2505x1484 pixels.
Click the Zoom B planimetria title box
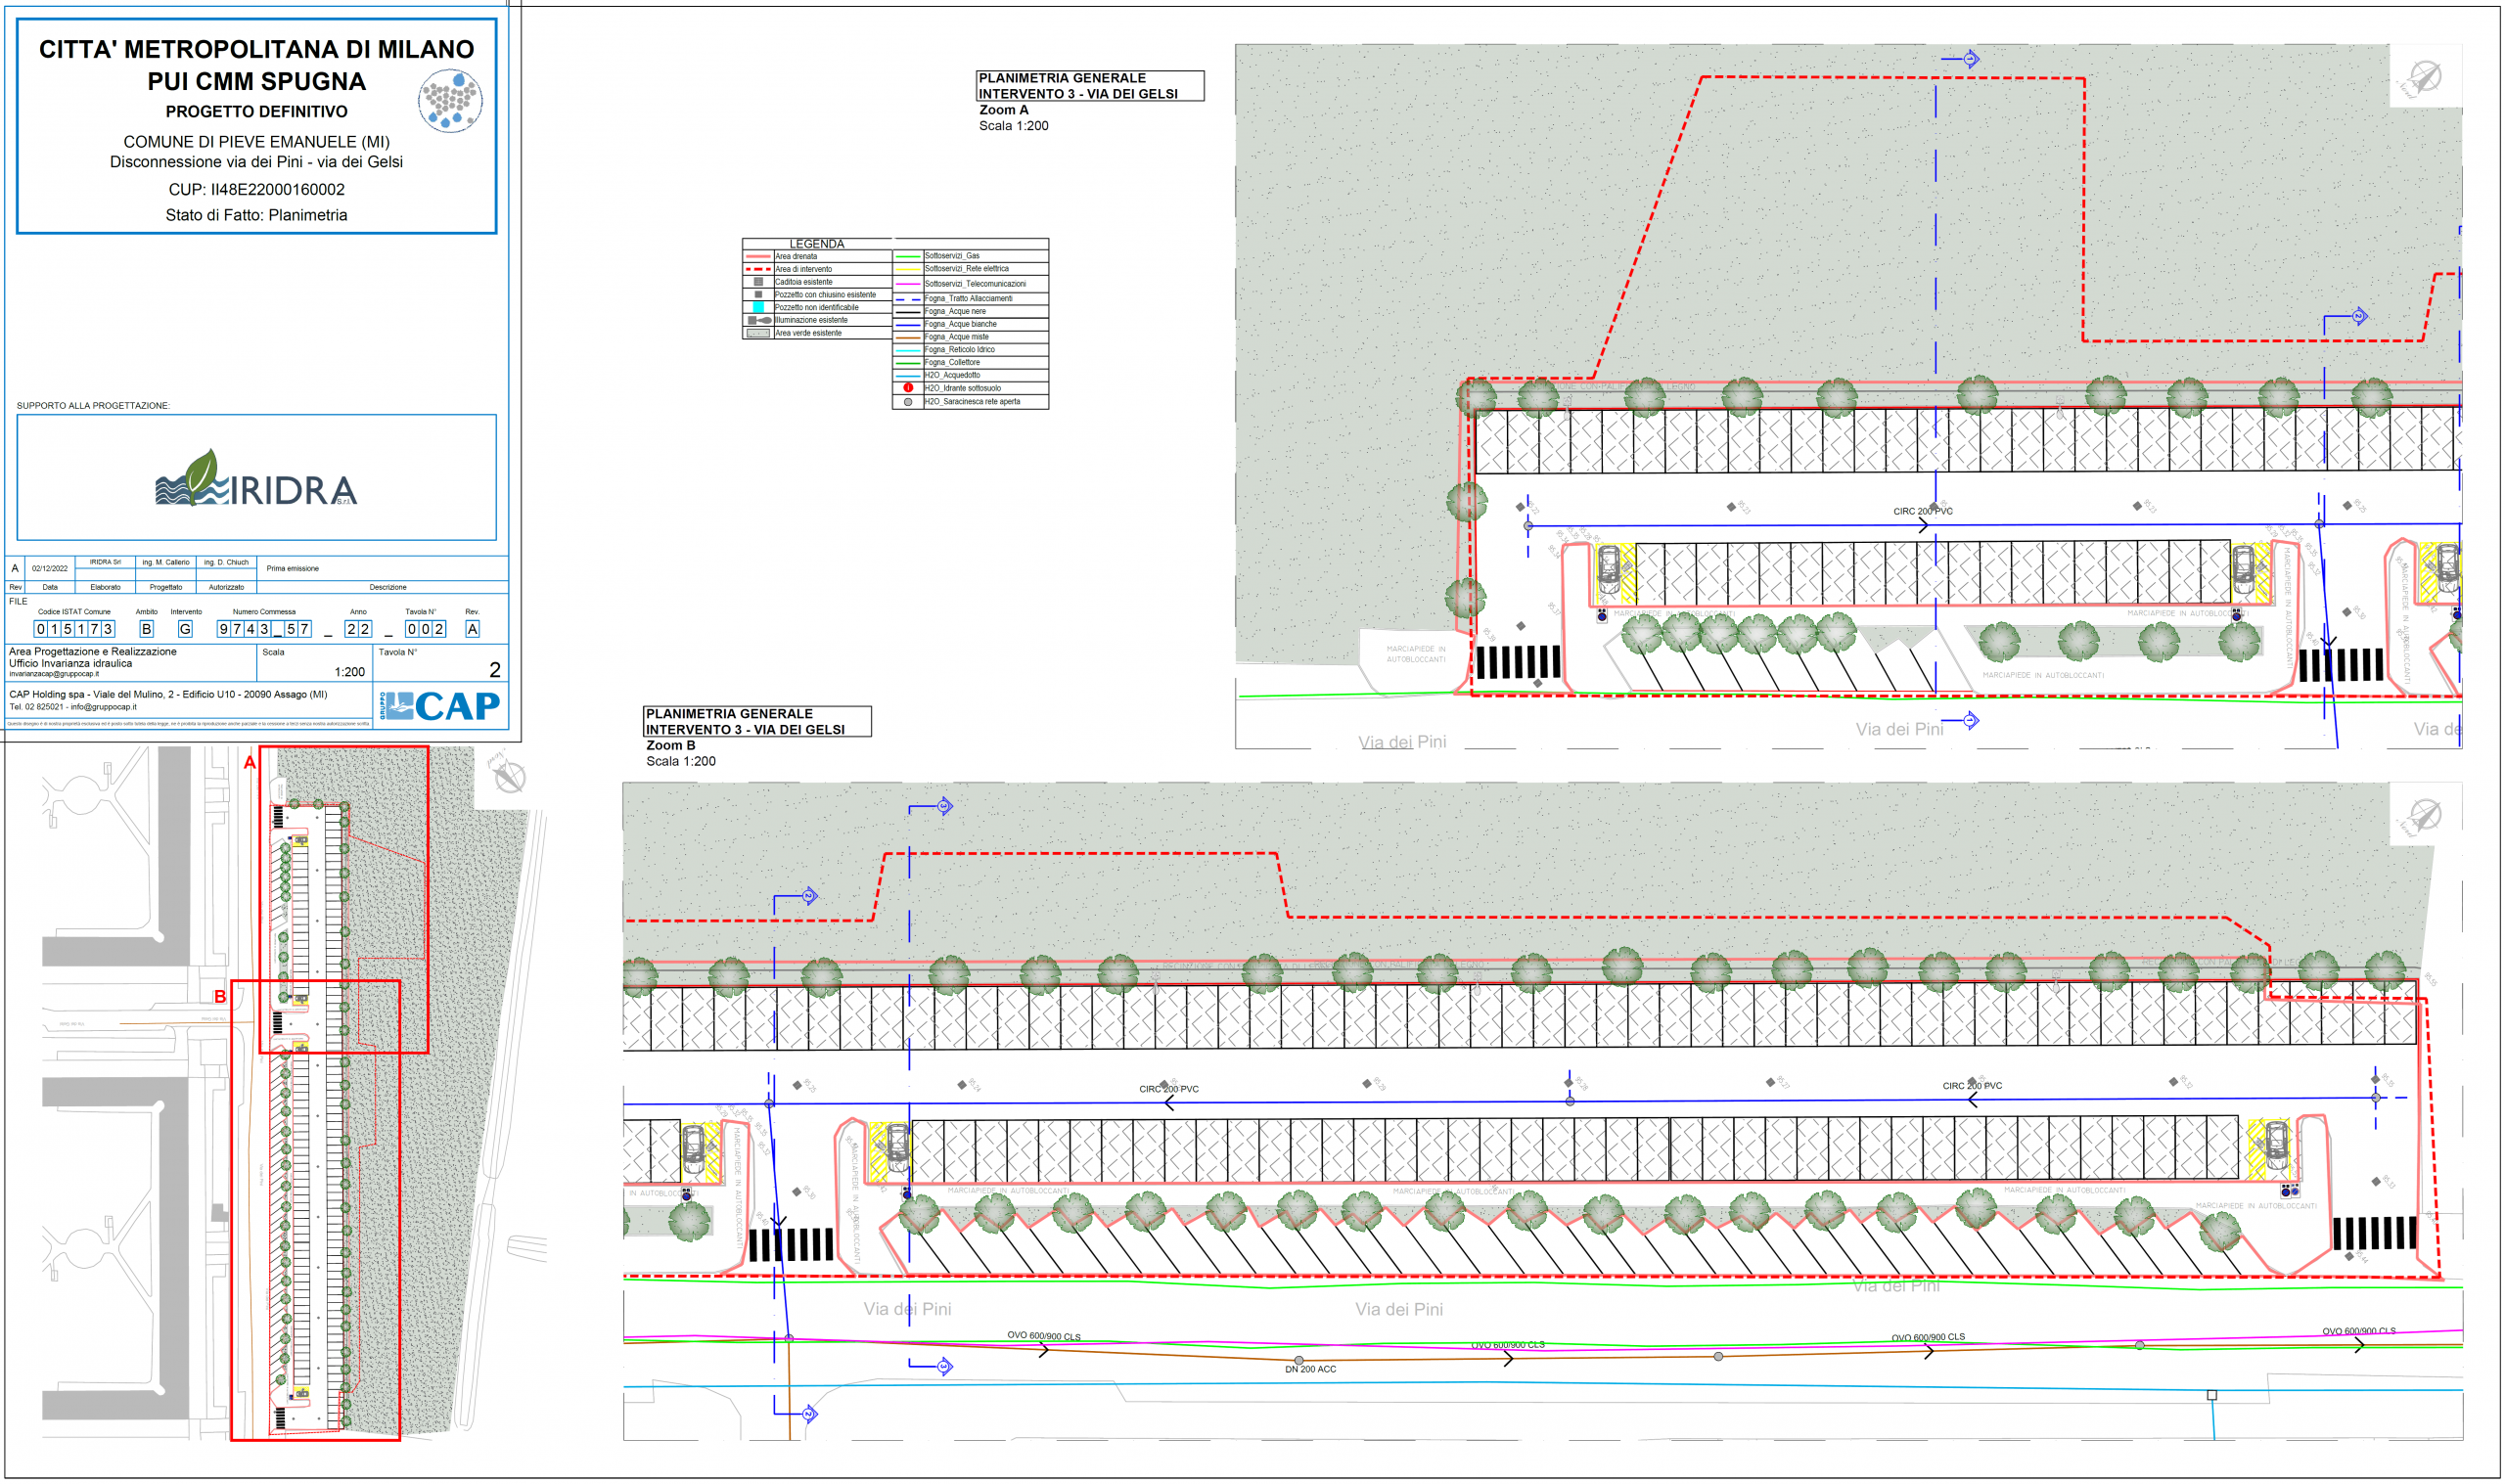coord(756,722)
